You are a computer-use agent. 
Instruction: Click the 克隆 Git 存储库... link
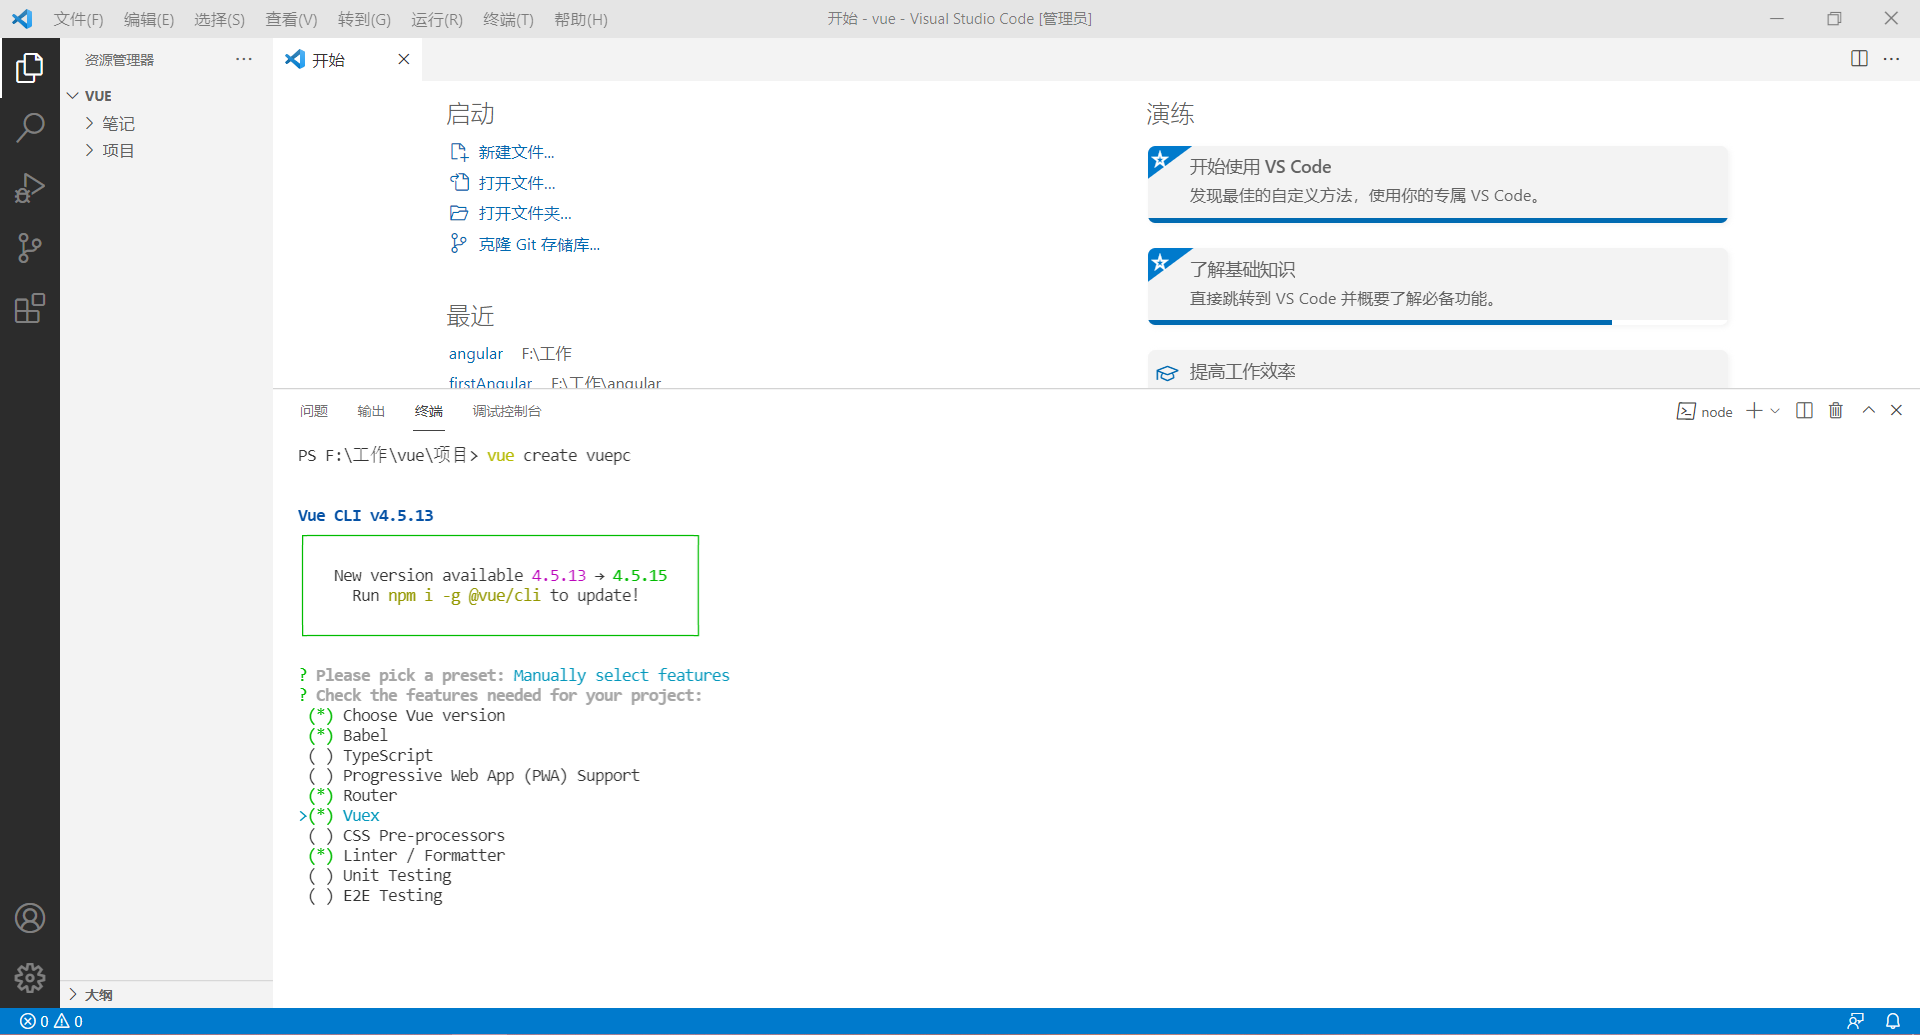pyautogui.click(x=539, y=244)
